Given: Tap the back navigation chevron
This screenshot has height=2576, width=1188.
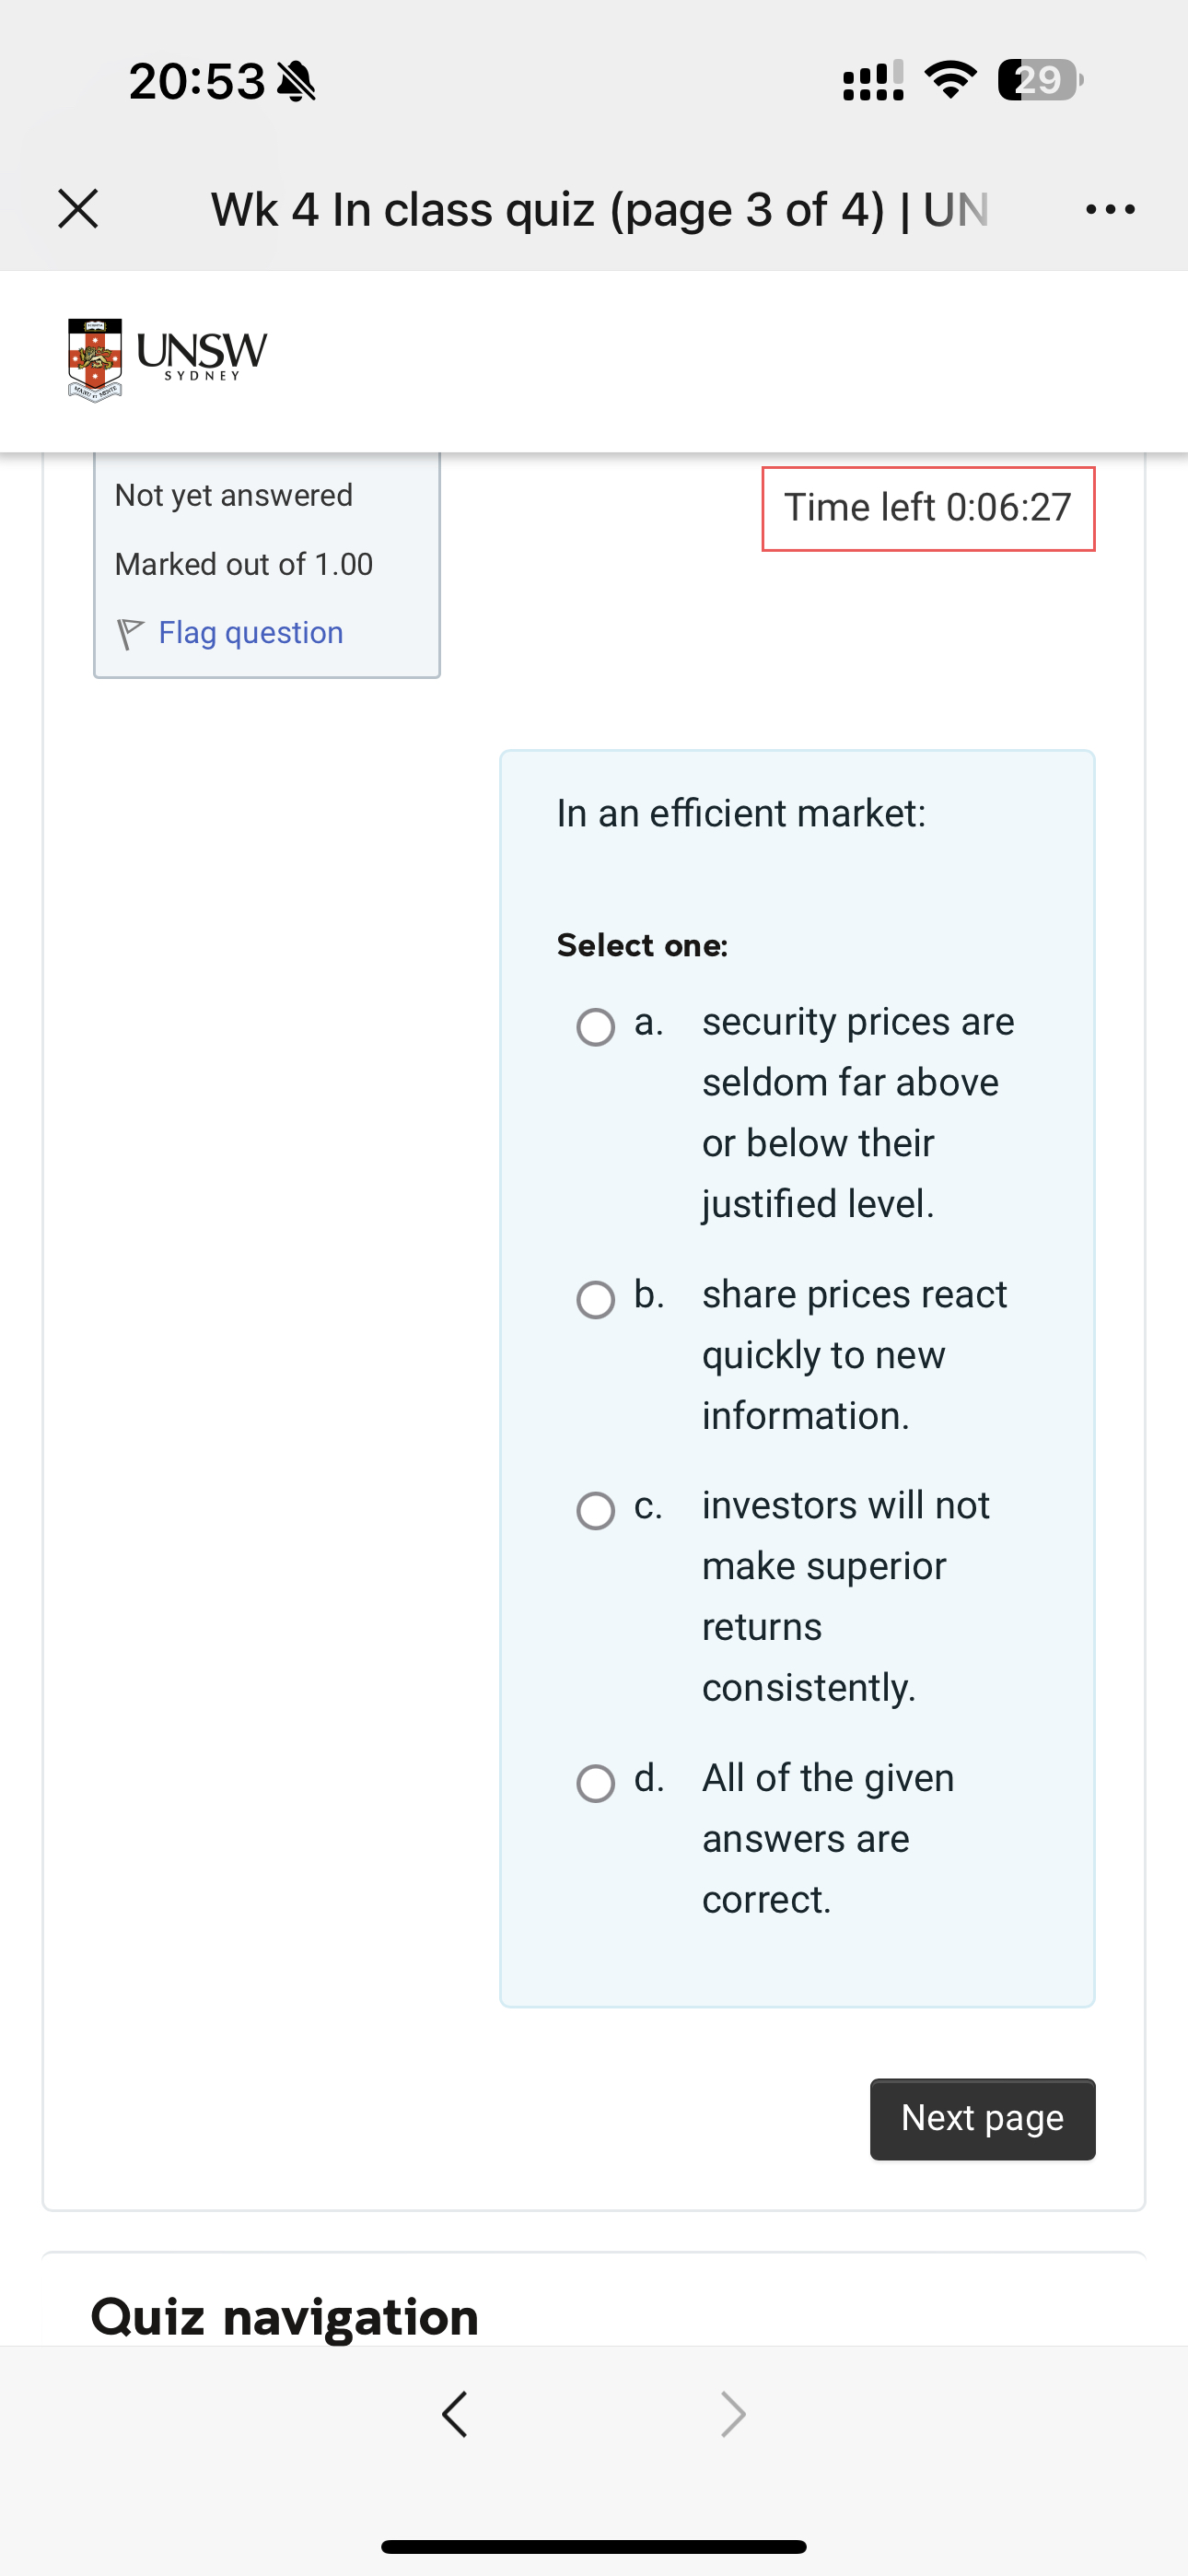Looking at the screenshot, I should click(x=454, y=2414).
